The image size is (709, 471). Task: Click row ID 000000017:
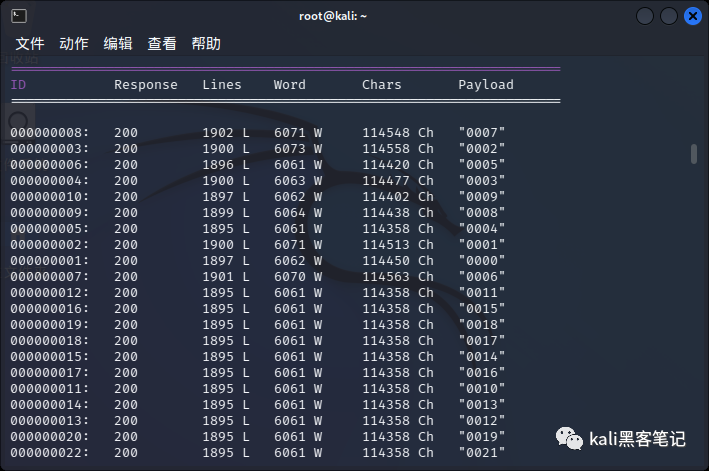[50, 372]
